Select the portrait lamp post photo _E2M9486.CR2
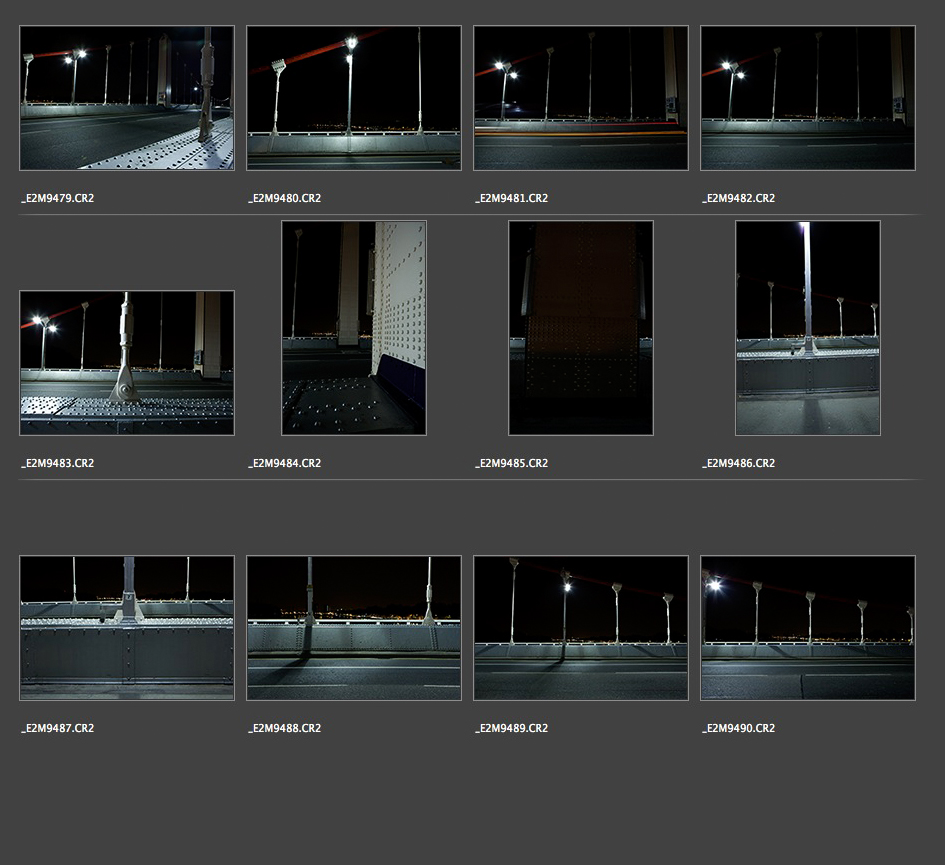This screenshot has width=945, height=865. tap(808, 328)
